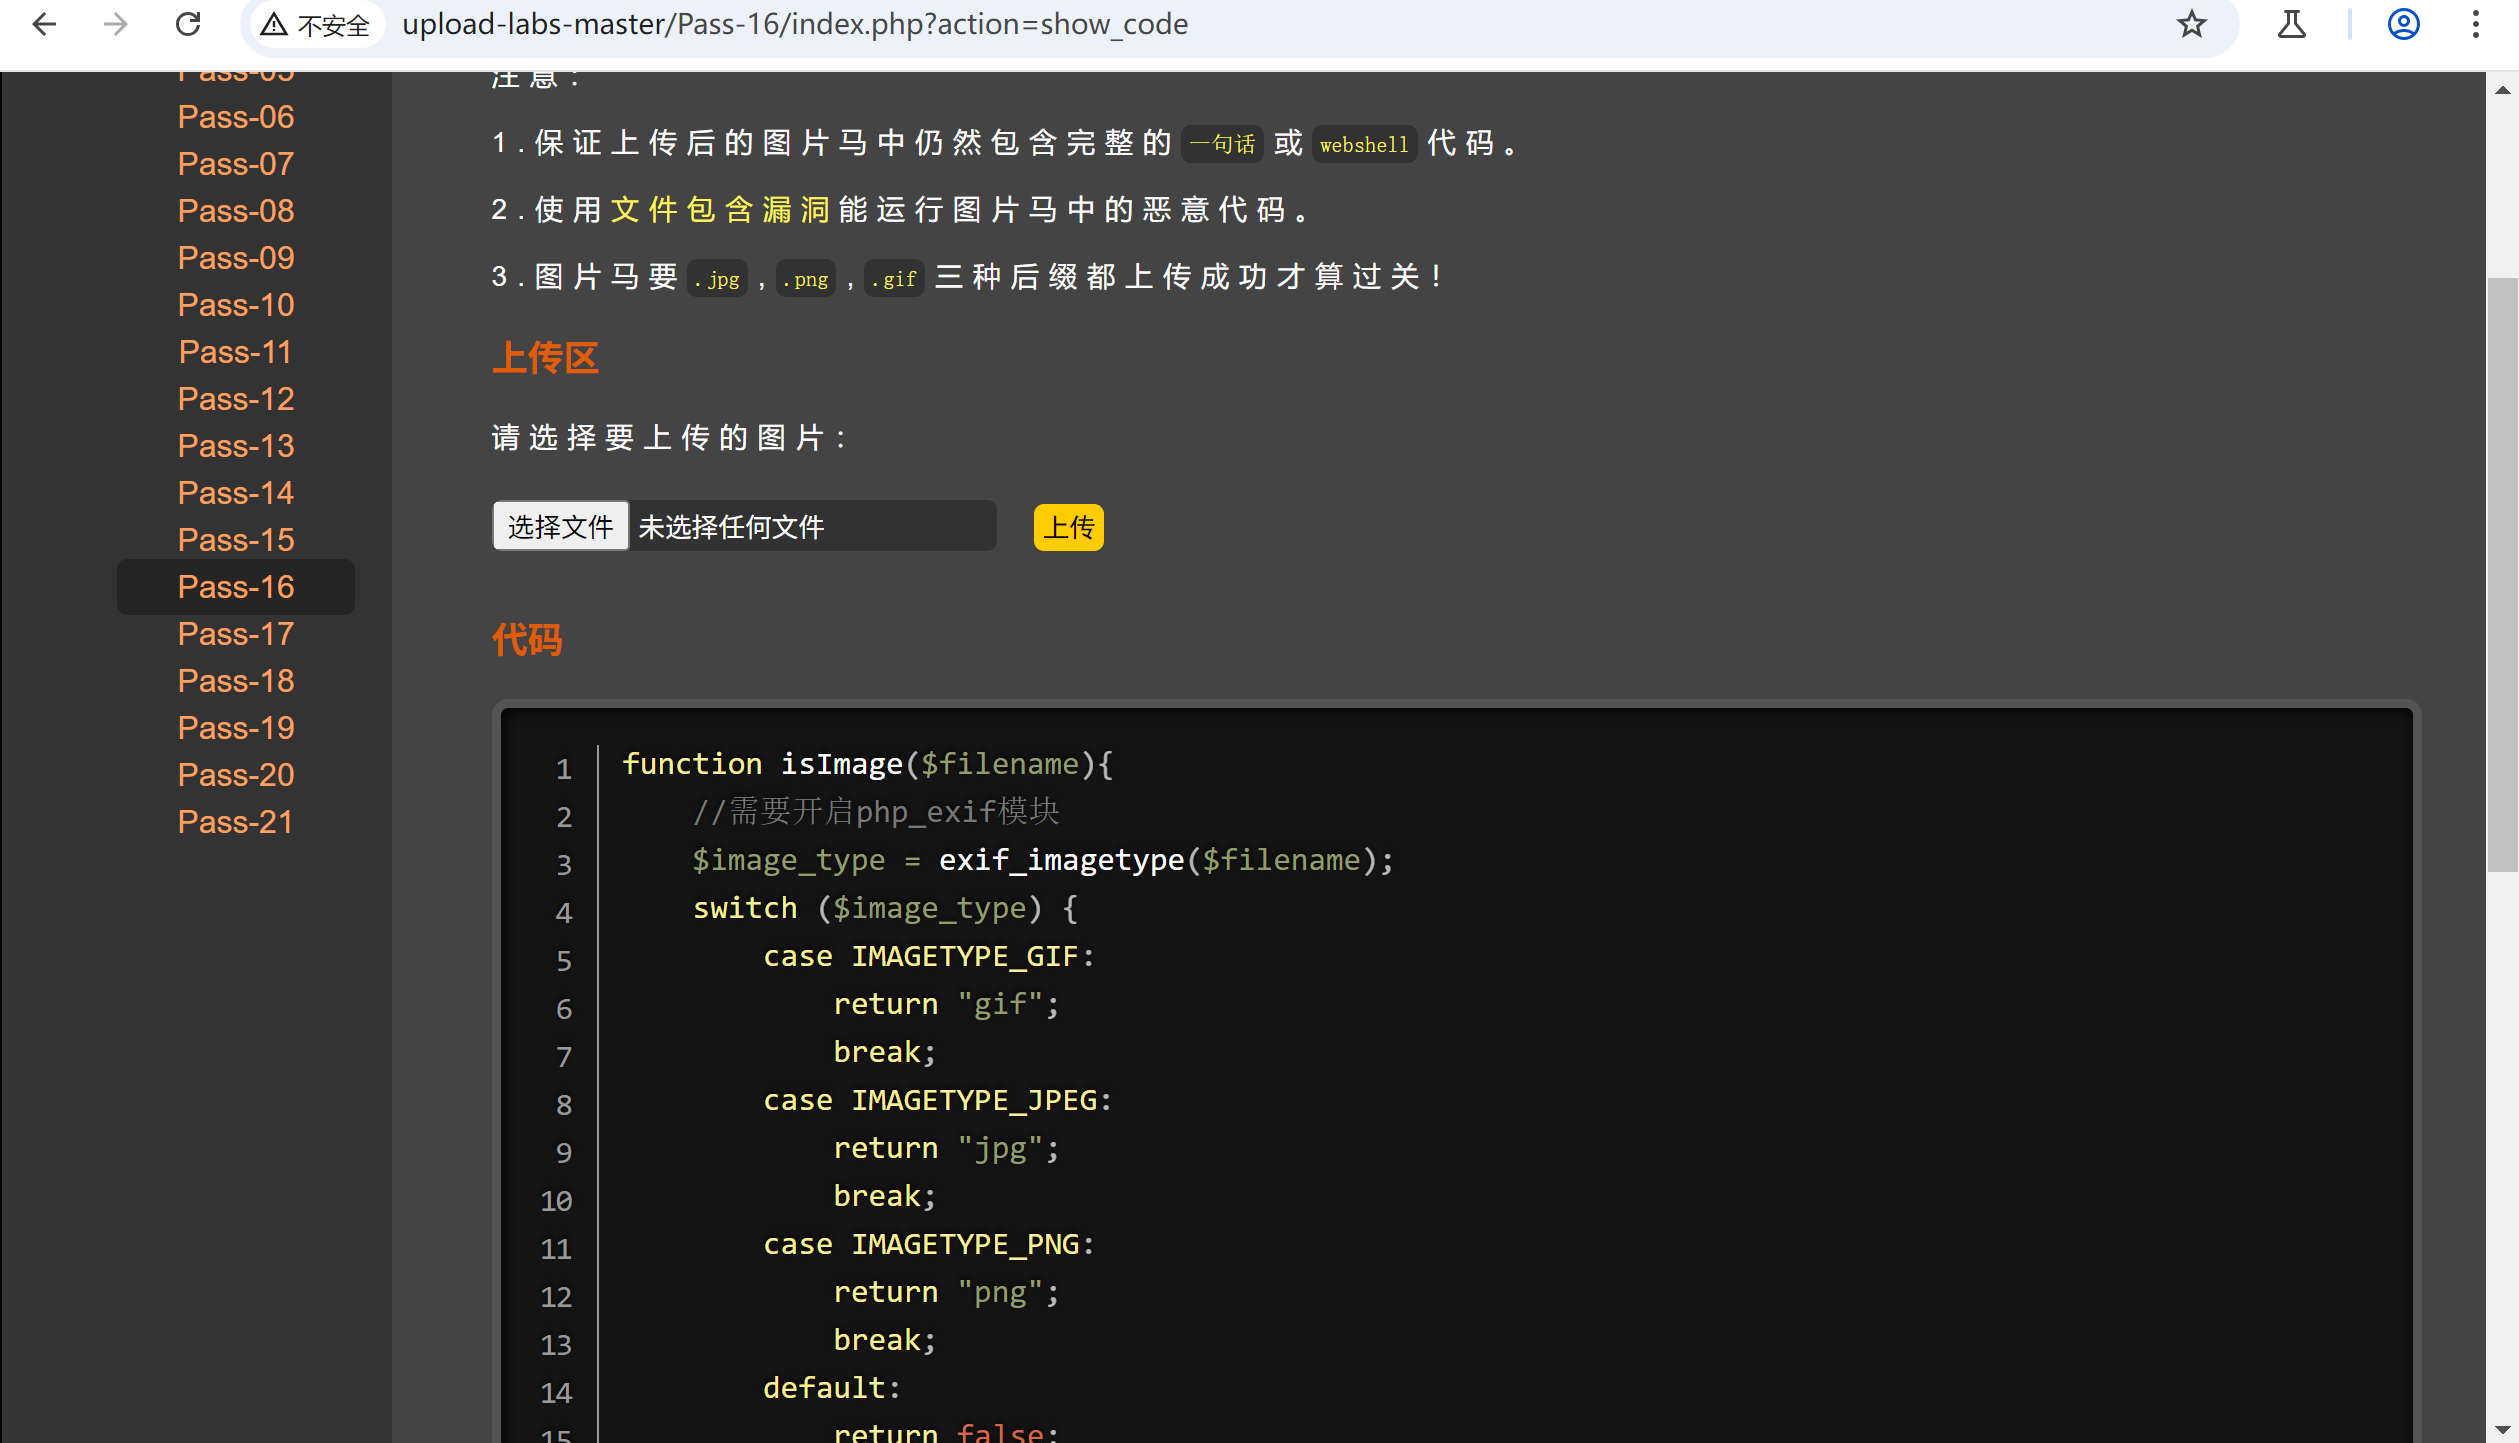Open the Chrome Labs flask icon

click(2291, 24)
